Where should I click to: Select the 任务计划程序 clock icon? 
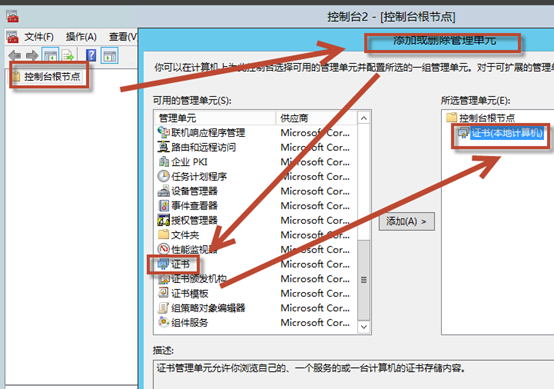pos(163,176)
